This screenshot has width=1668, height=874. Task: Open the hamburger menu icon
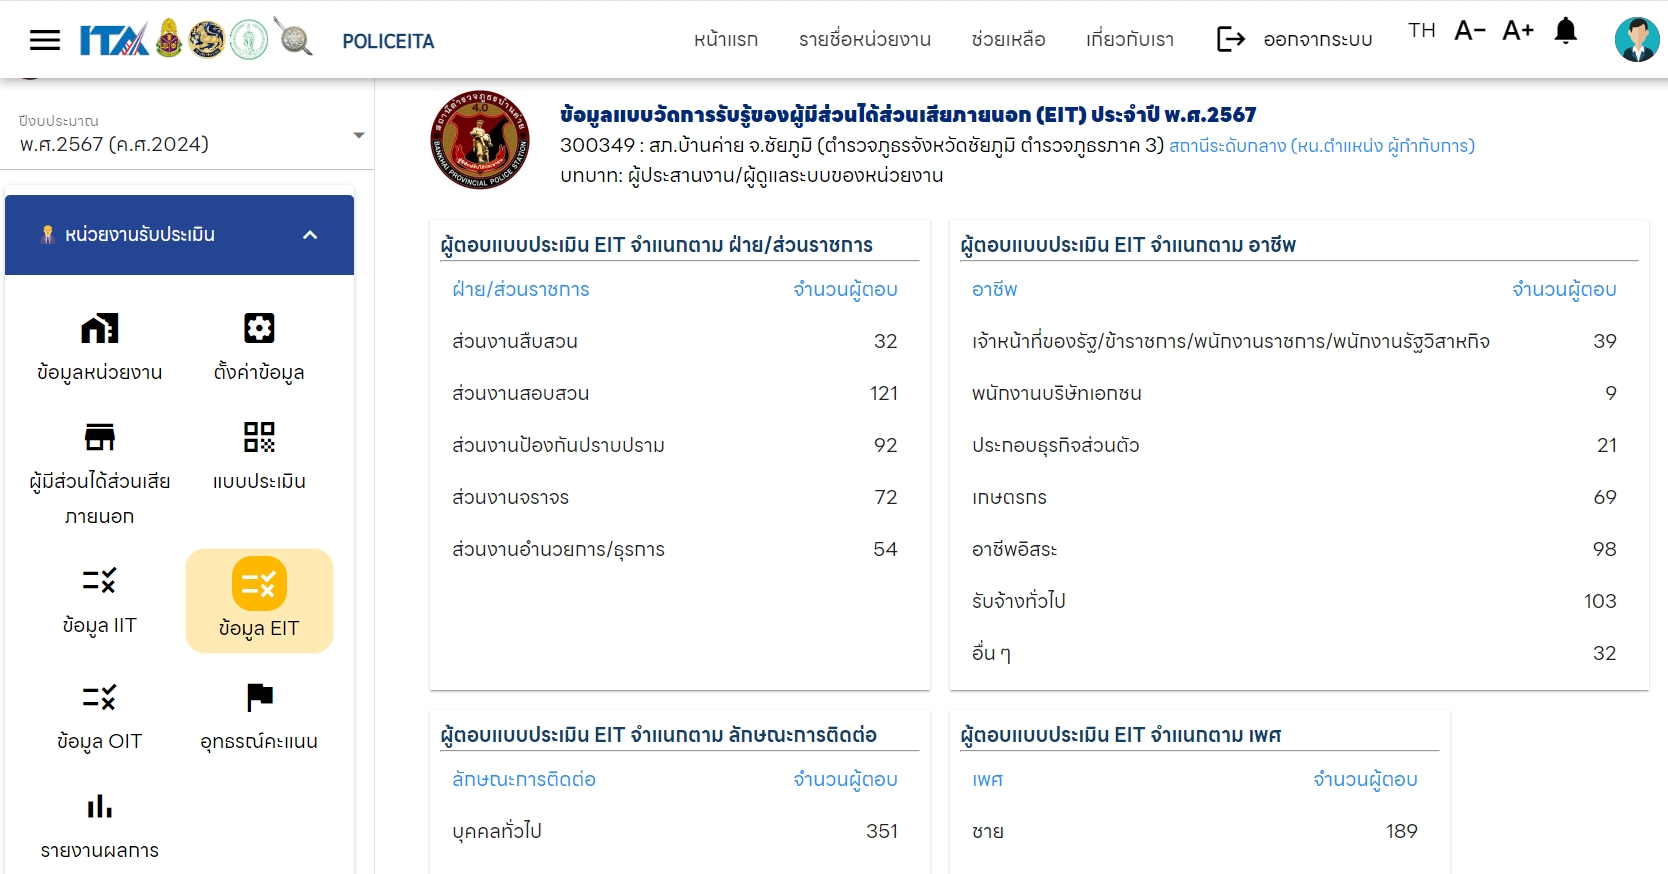pyautogui.click(x=45, y=40)
